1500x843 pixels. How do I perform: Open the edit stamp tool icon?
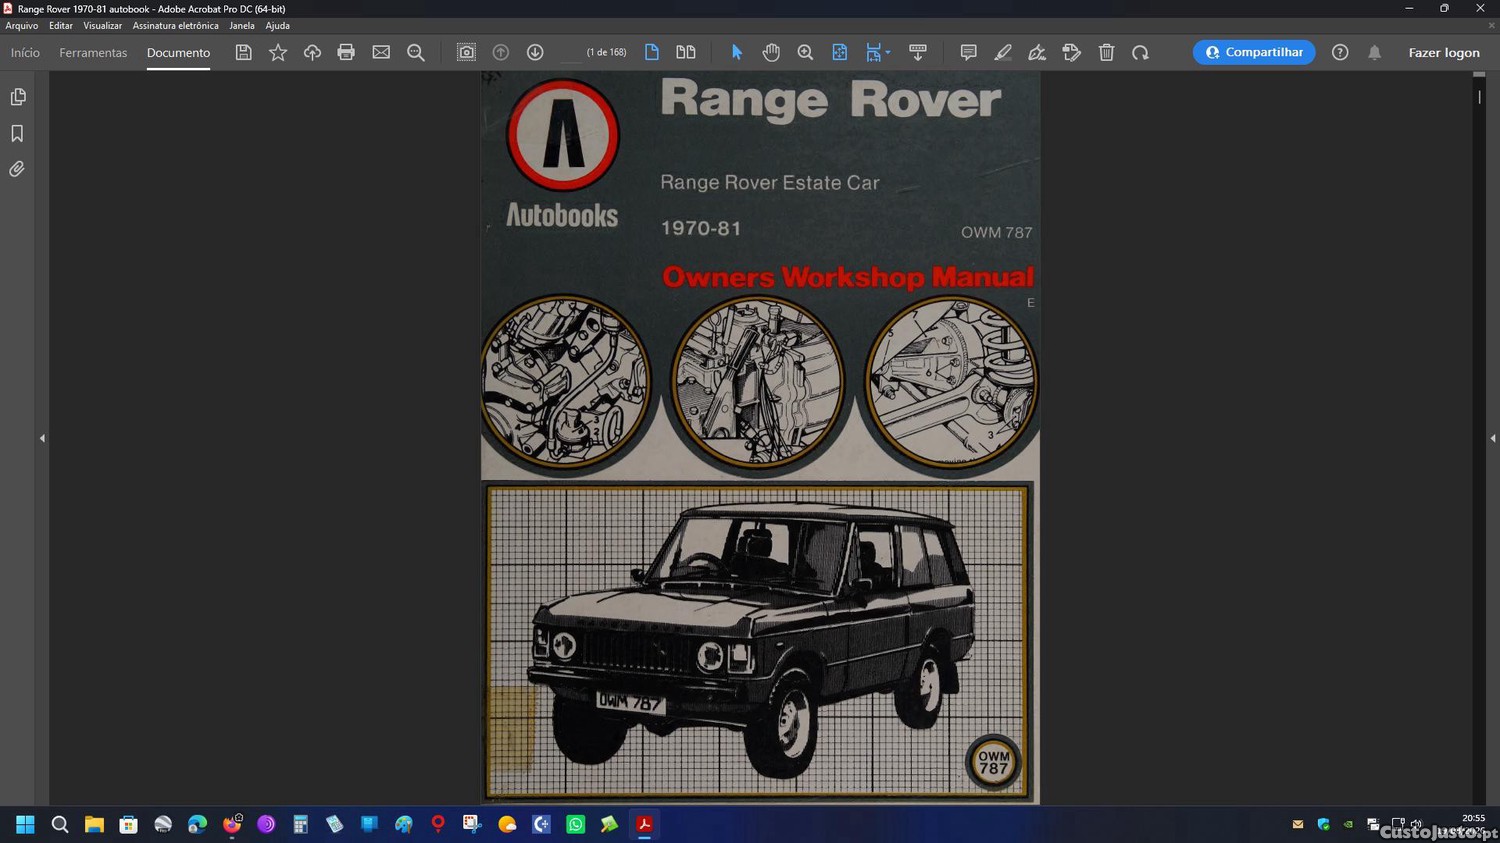(x=1072, y=52)
